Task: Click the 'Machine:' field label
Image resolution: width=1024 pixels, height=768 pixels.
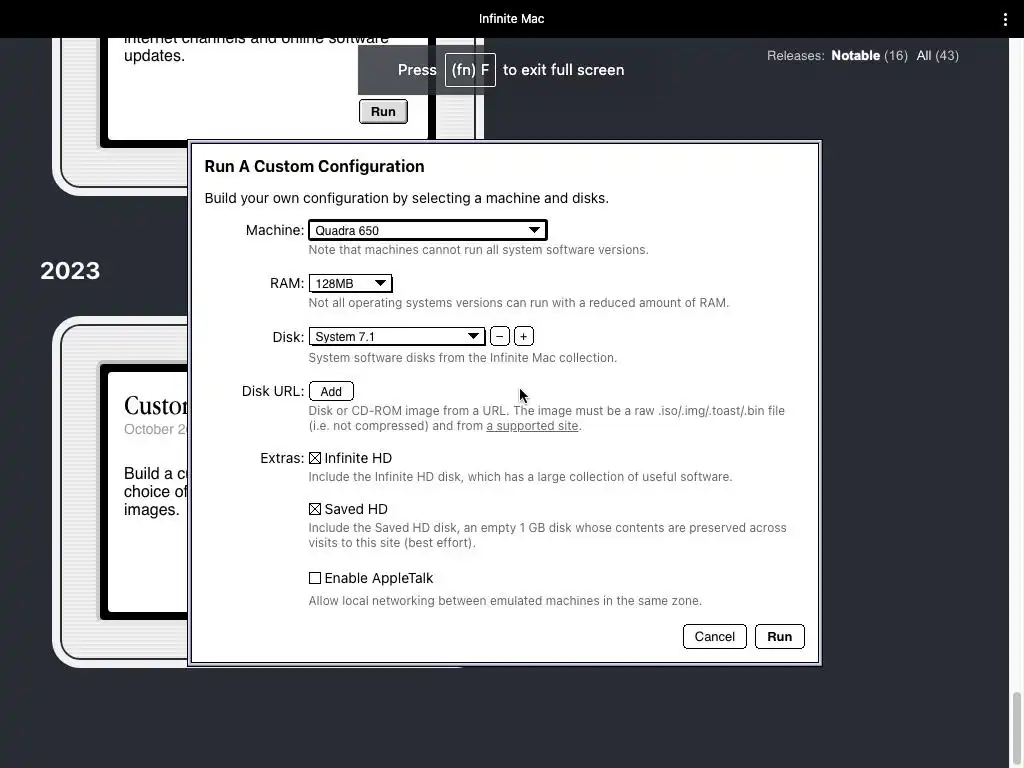Action: [x=275, y=230]
